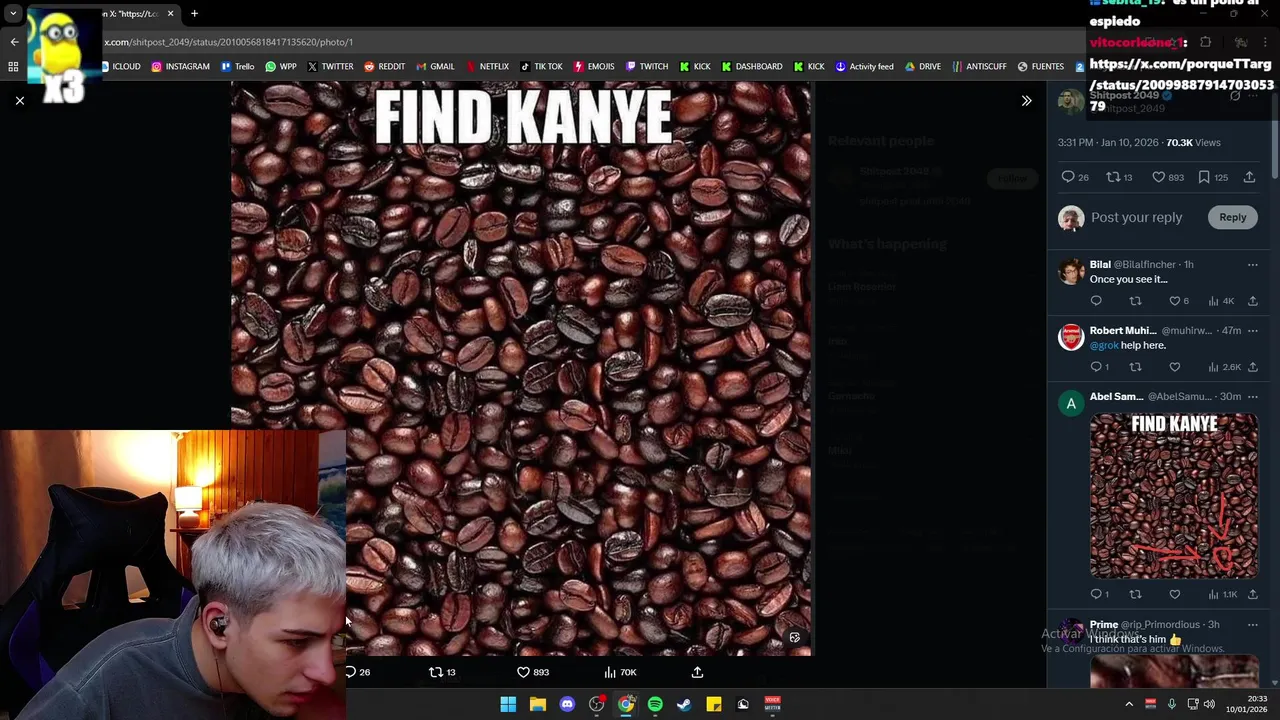Open the DASHBOARD bookmark
1280x720 pixels.
[x=751, y=66]
